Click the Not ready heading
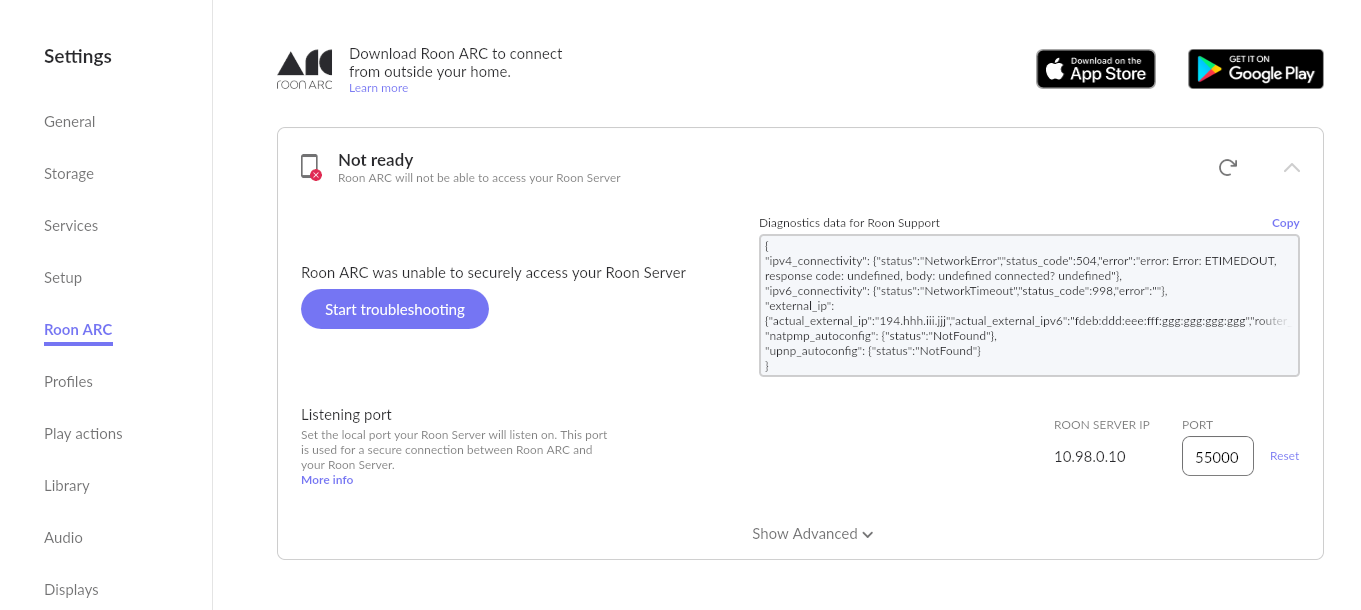Screen dimensions: 1361x610 [376, 160]
